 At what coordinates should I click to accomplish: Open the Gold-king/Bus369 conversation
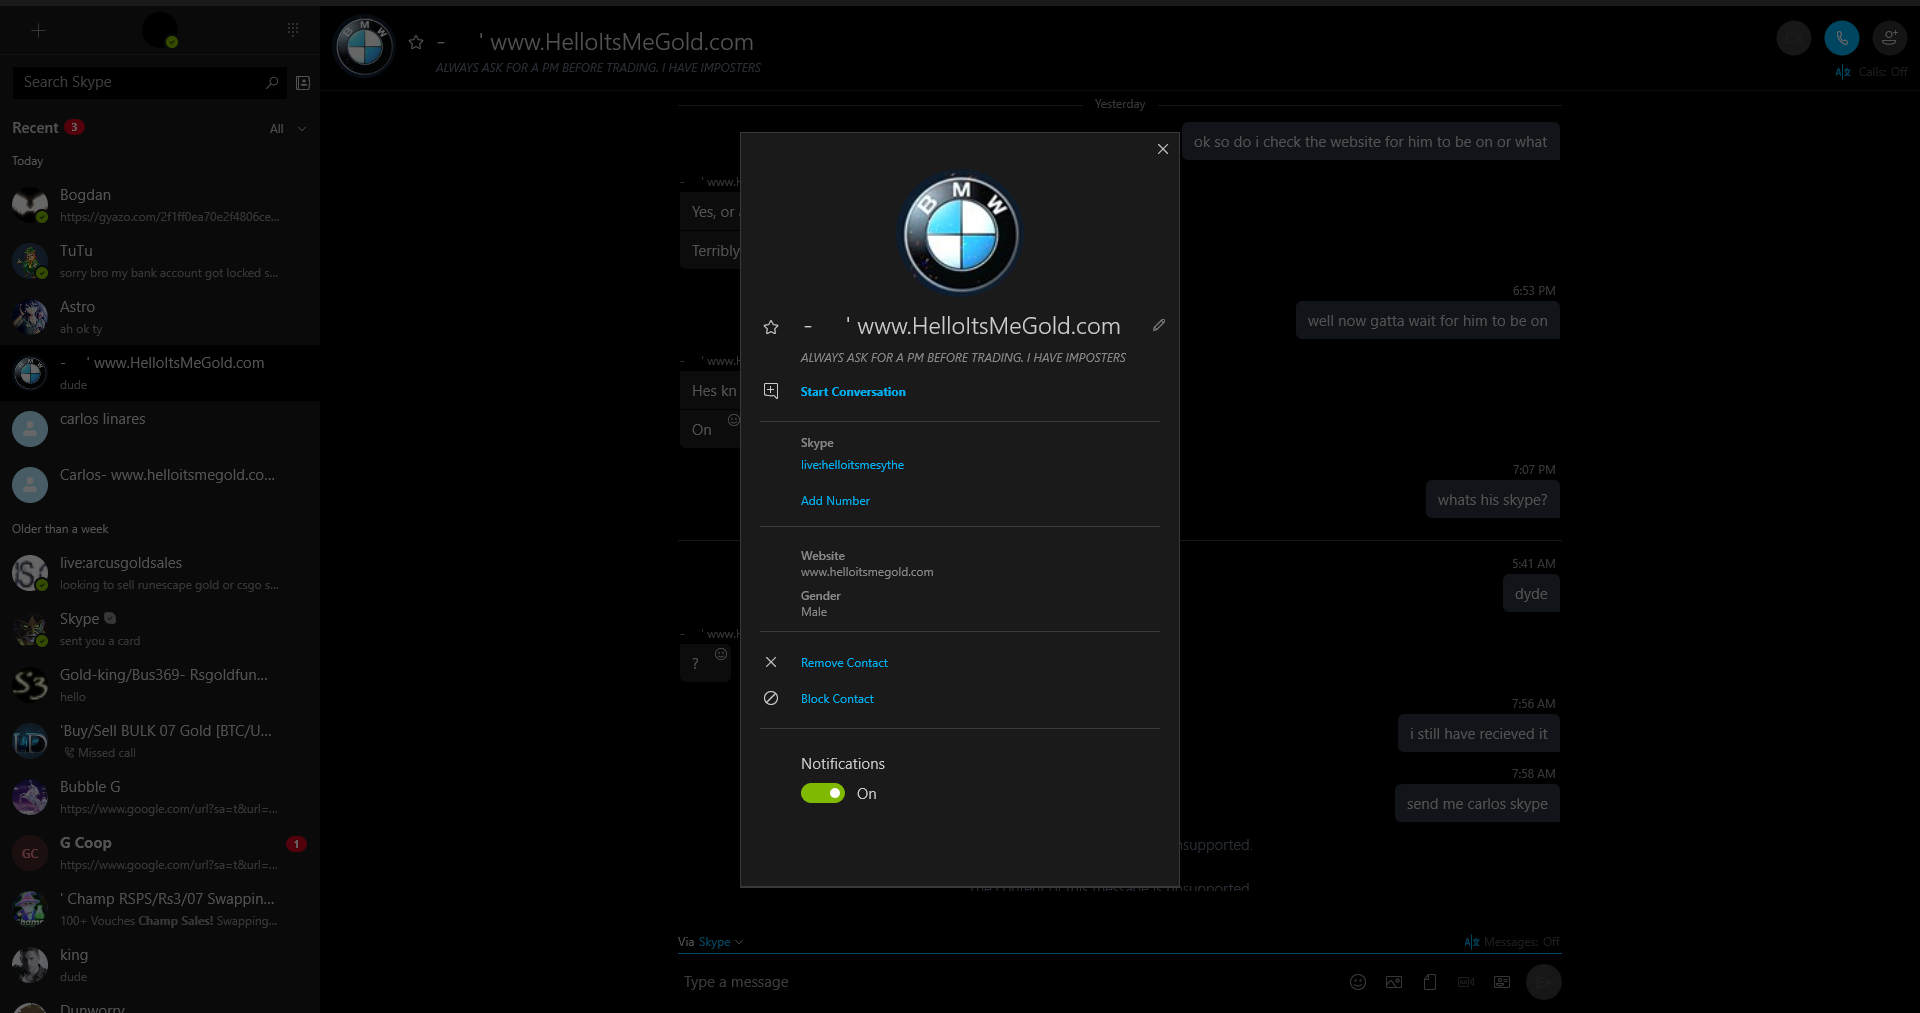coord(160,685)
